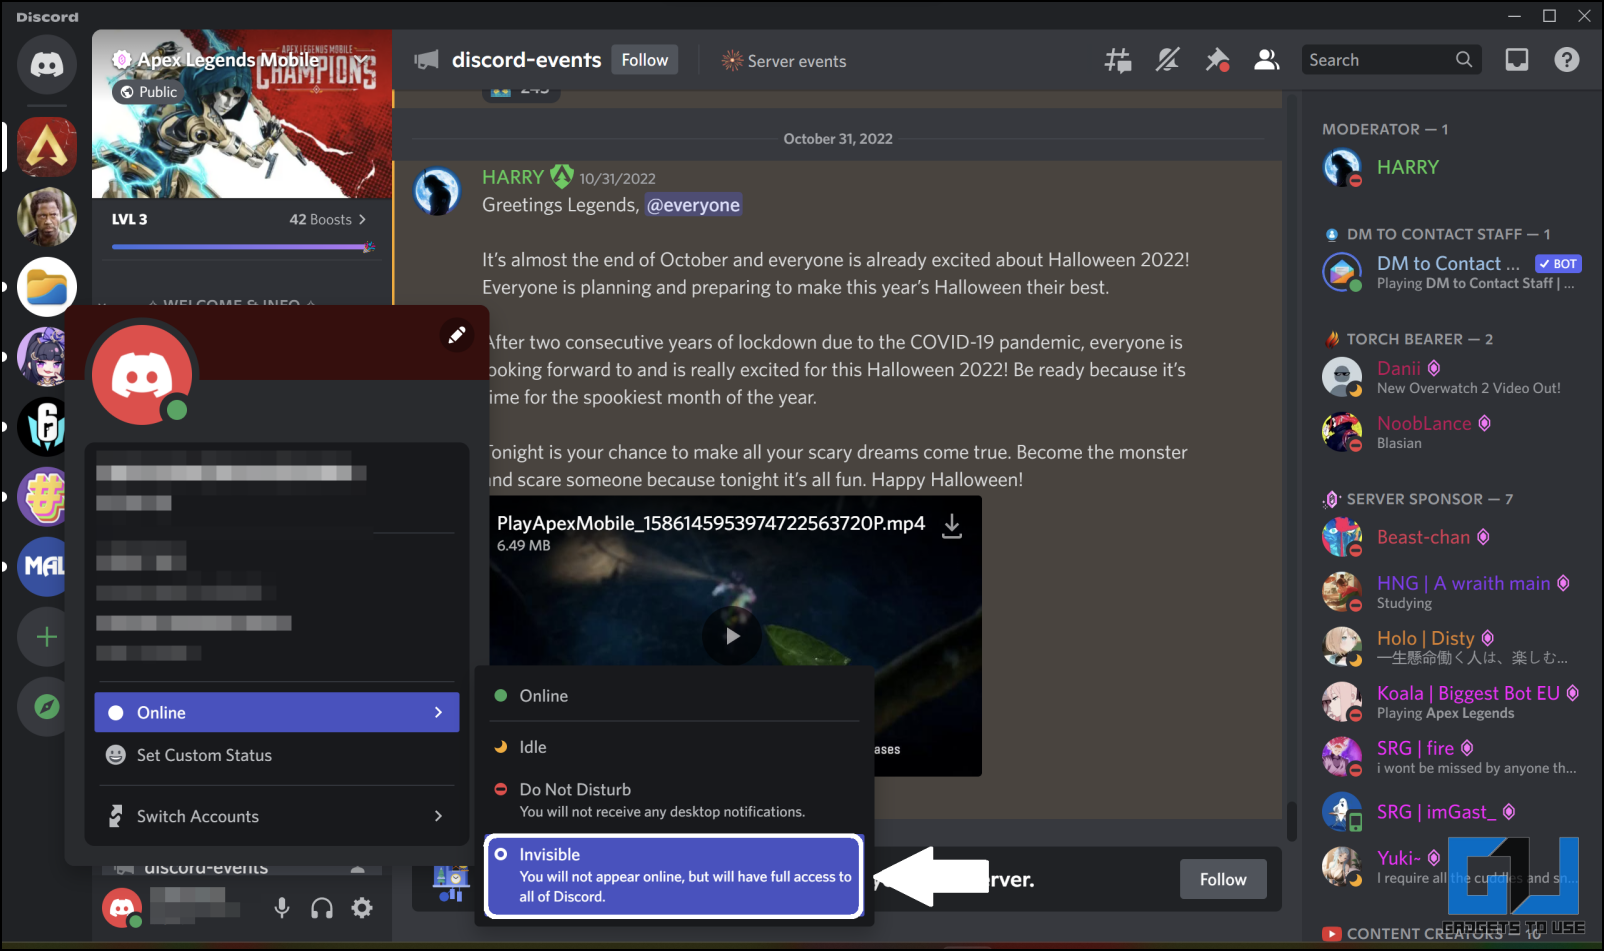The image size is (1604, 951).
Task: Click profile popup large avatar
Action: point(142,374)
